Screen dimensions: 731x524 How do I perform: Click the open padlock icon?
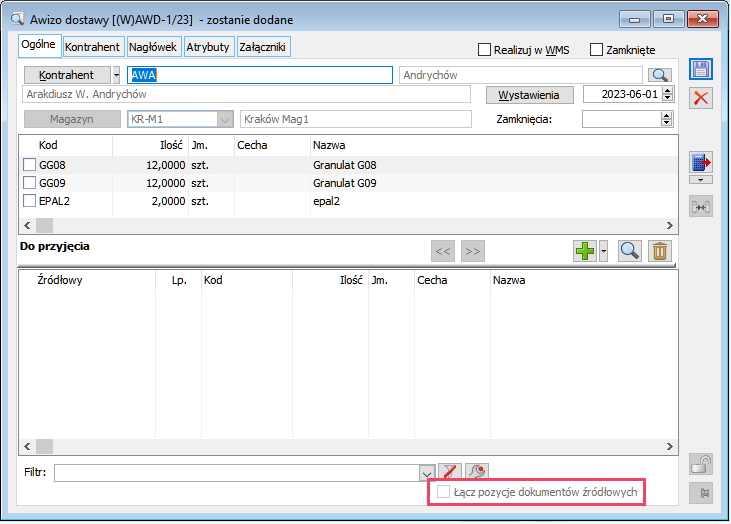(x=701, y=464)
